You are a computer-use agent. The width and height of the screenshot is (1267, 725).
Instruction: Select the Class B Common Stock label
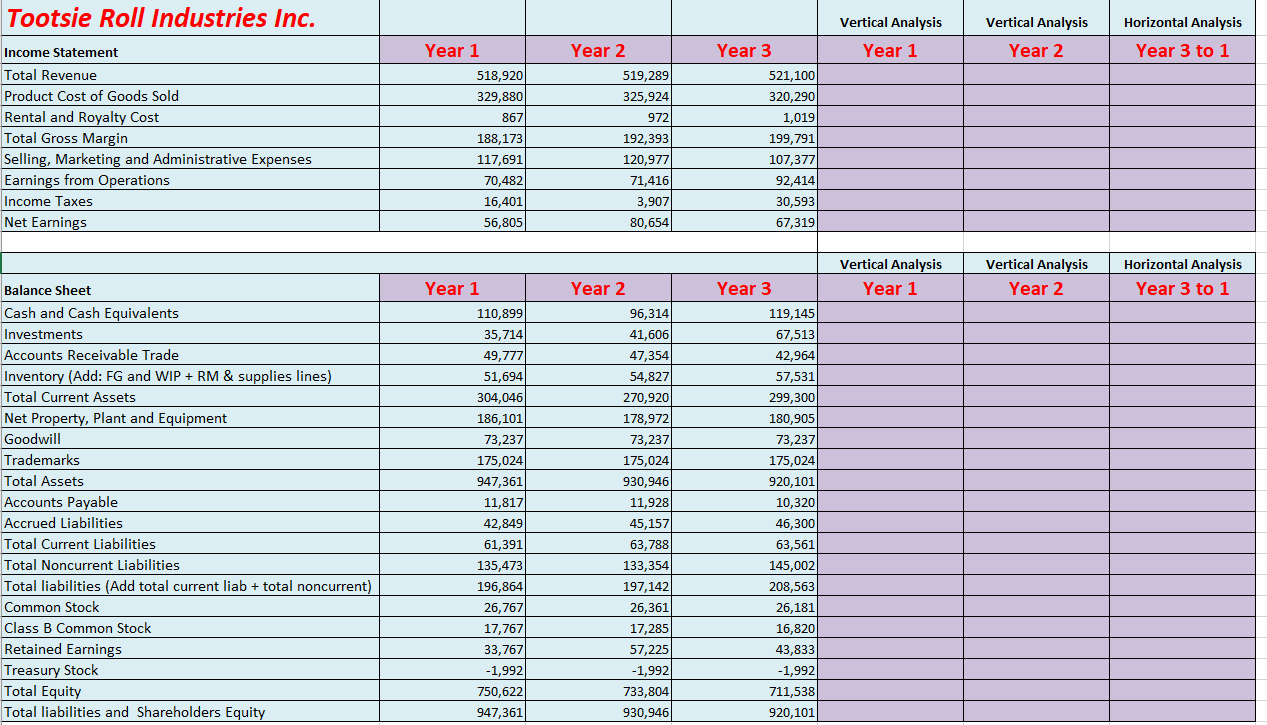click(x=190, y=628)
